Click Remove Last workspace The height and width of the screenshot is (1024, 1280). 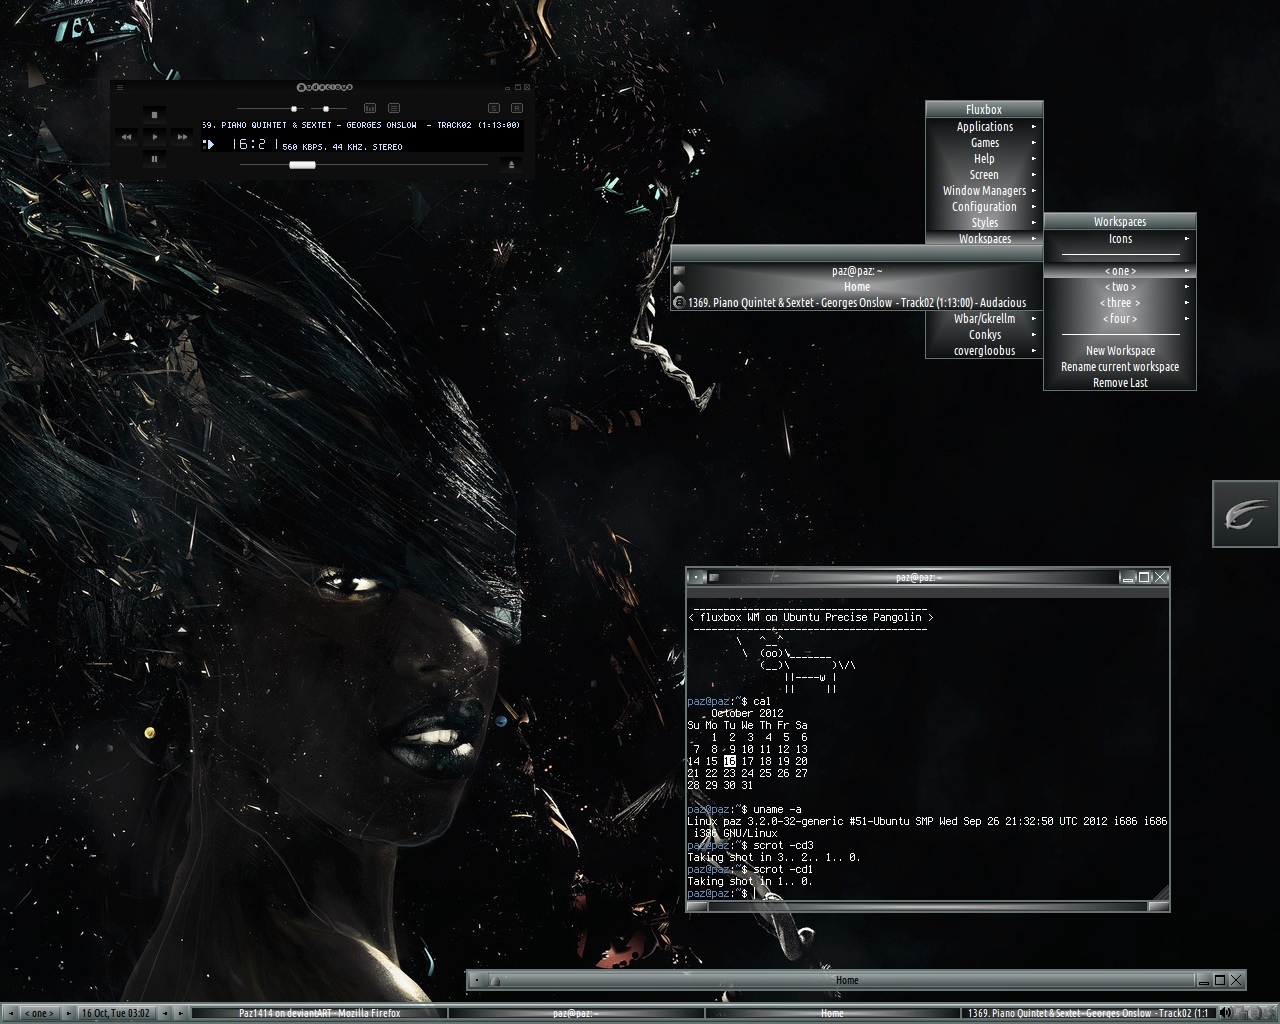point(1120,383)
